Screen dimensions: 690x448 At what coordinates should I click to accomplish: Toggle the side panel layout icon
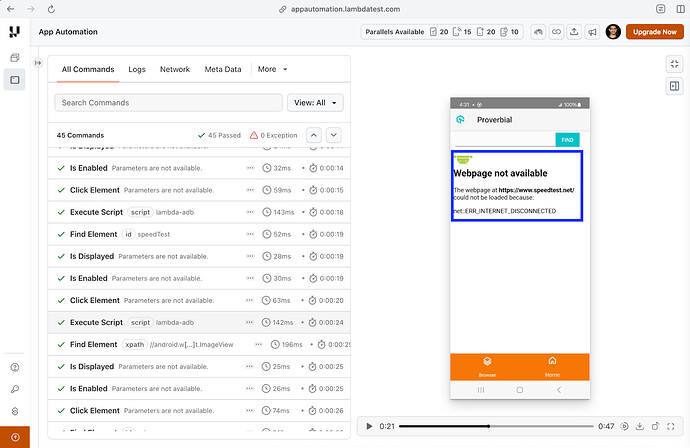673,86
